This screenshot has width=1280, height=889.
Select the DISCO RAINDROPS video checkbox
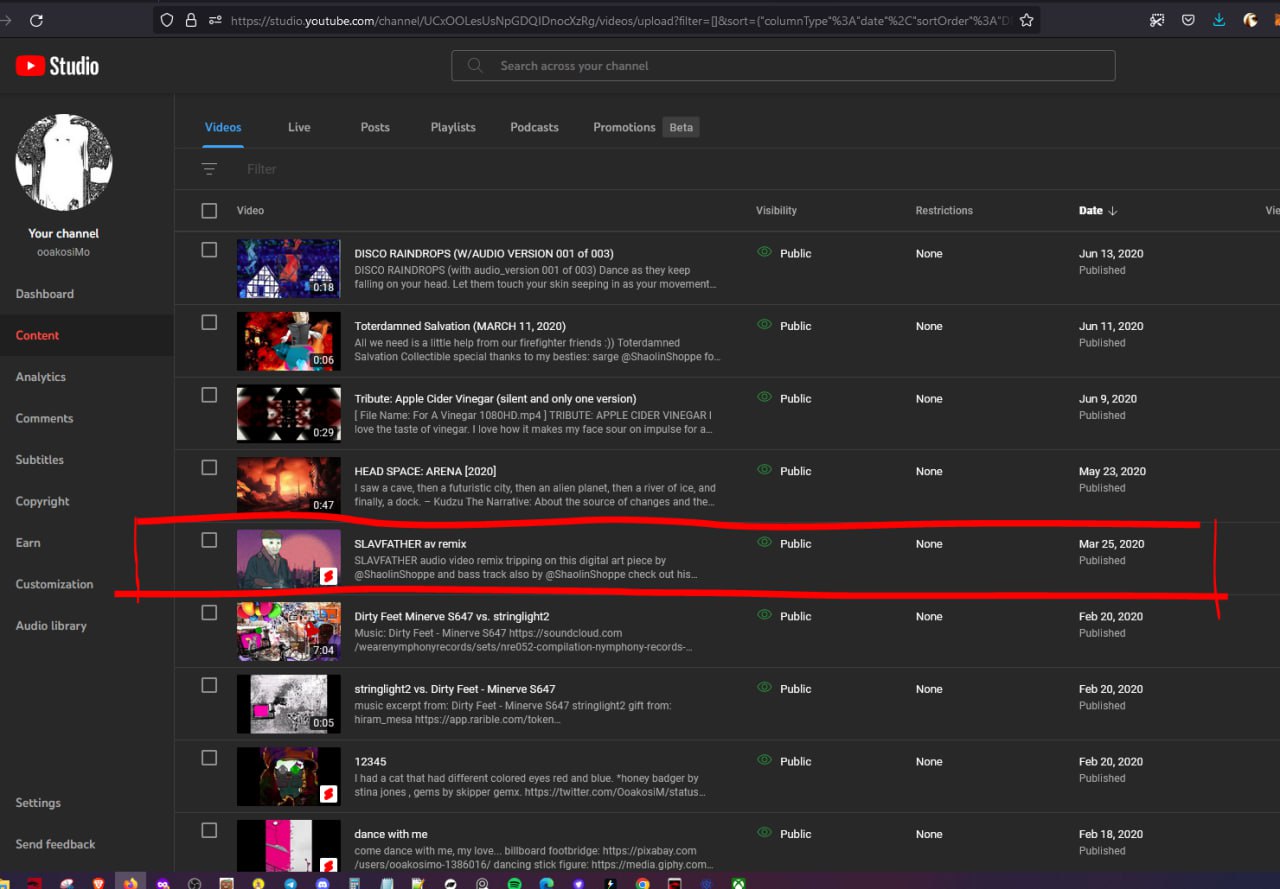point(209,250)
